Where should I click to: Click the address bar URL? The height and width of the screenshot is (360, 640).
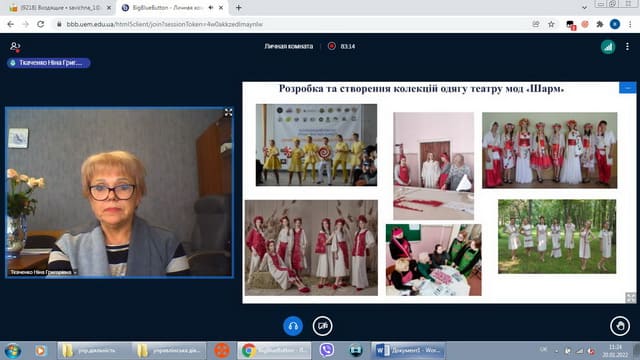pyautogui.click(x=164, y=24)
